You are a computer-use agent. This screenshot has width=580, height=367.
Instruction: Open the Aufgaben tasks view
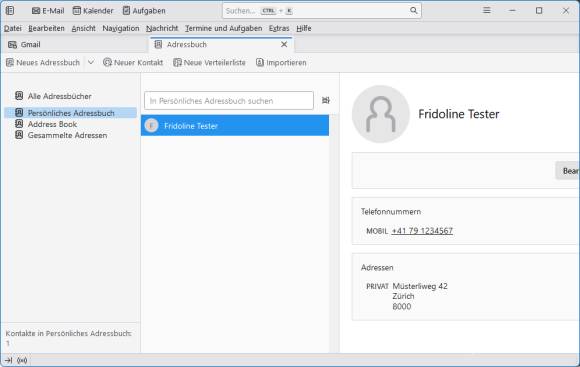pos(144,11)
